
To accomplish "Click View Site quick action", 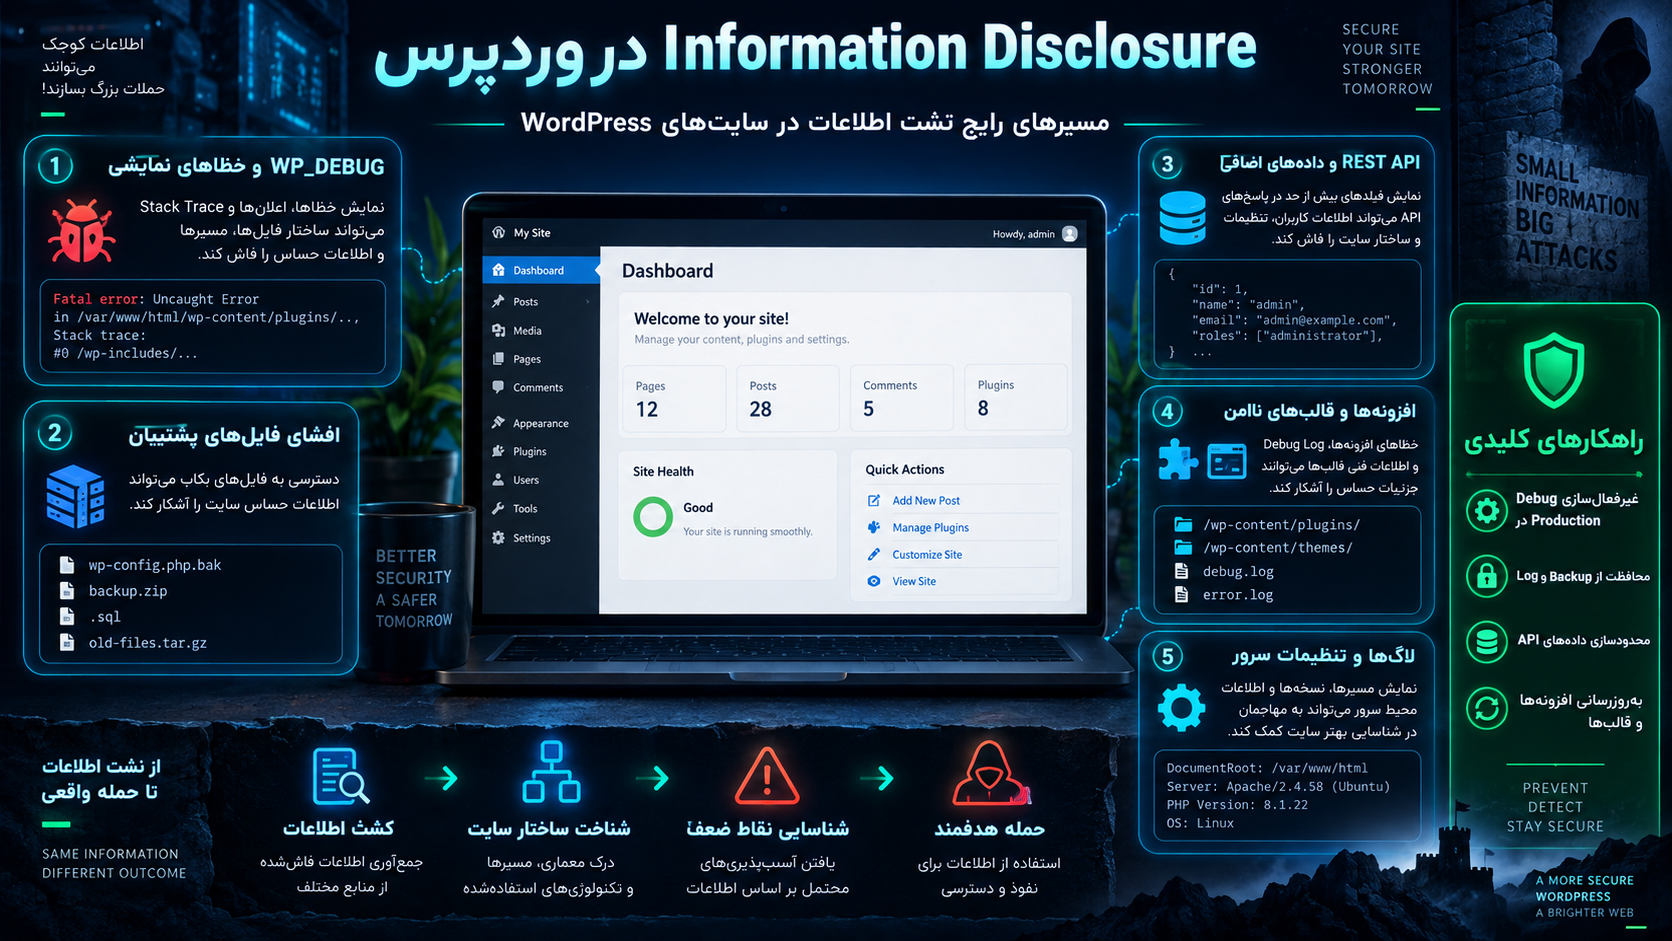I will coord(914,581).
